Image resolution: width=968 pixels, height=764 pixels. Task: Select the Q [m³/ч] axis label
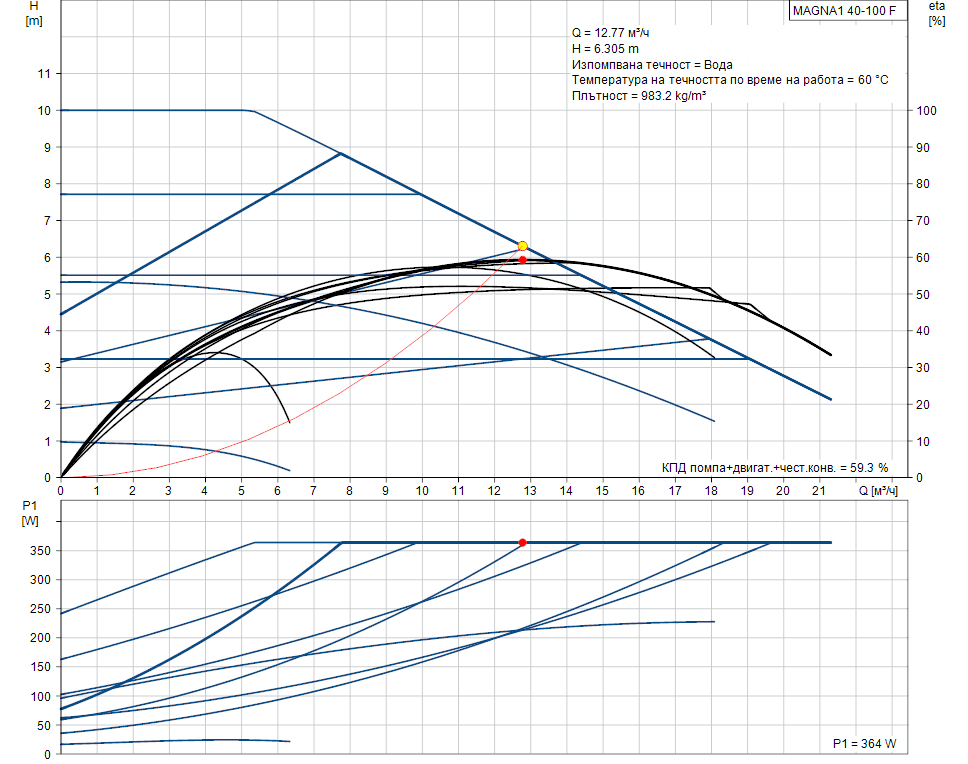click(877, 491)
